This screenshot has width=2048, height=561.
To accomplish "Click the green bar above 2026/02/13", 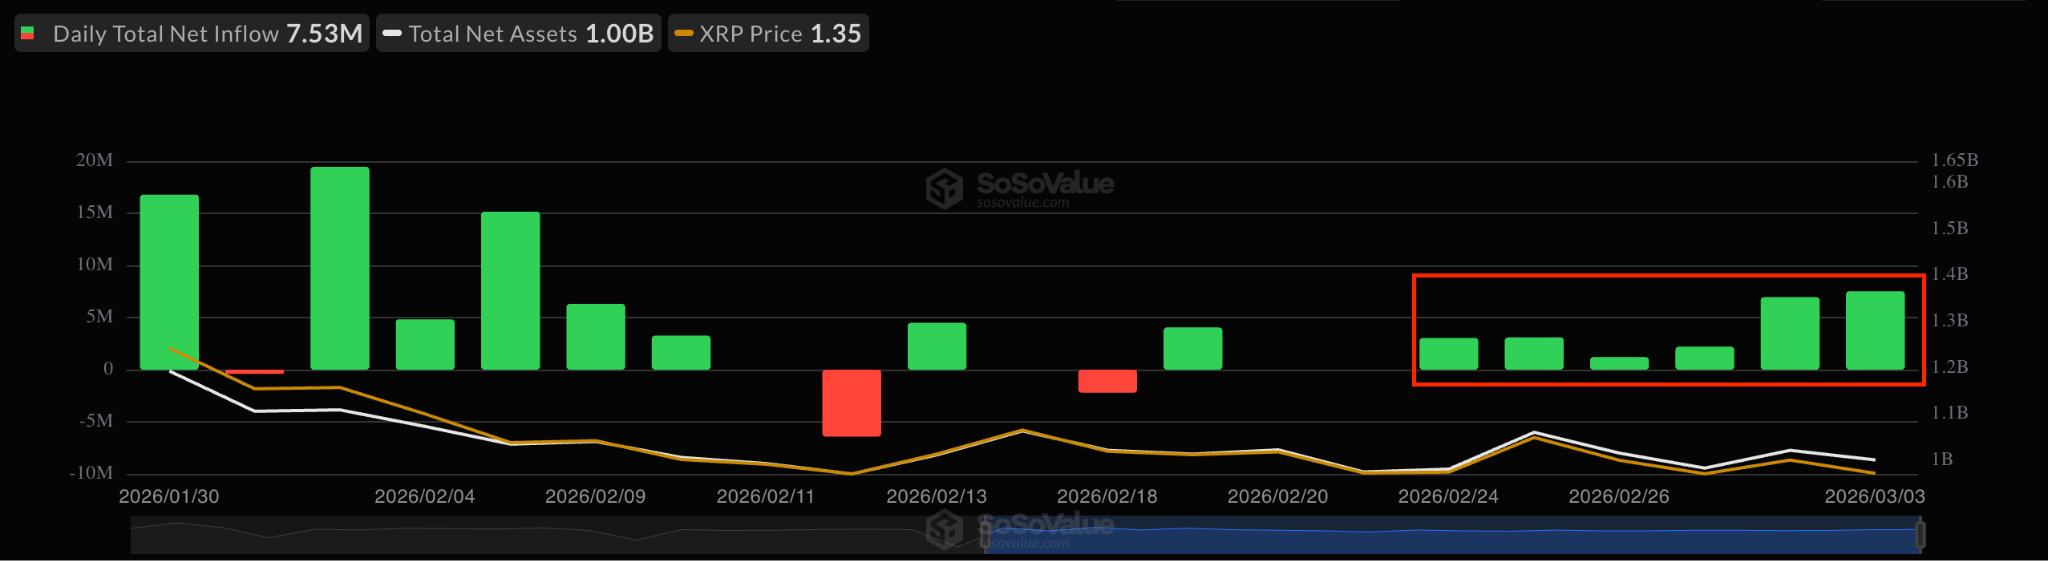I will tap(937, 346).
